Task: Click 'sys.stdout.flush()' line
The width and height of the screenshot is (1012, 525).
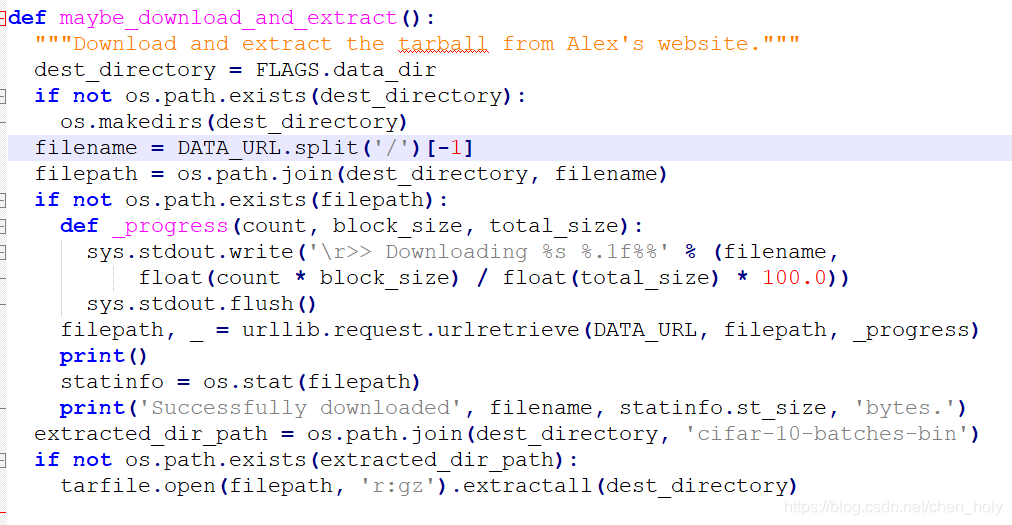Action: [x=201, y=304]
